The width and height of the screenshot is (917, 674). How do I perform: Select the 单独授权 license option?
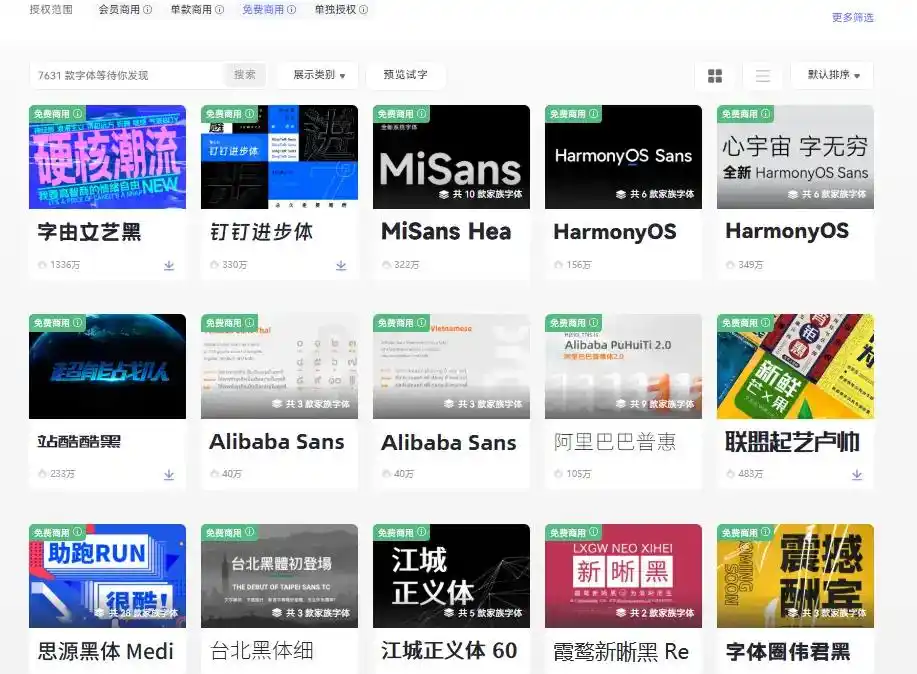[x=337, y=11]
